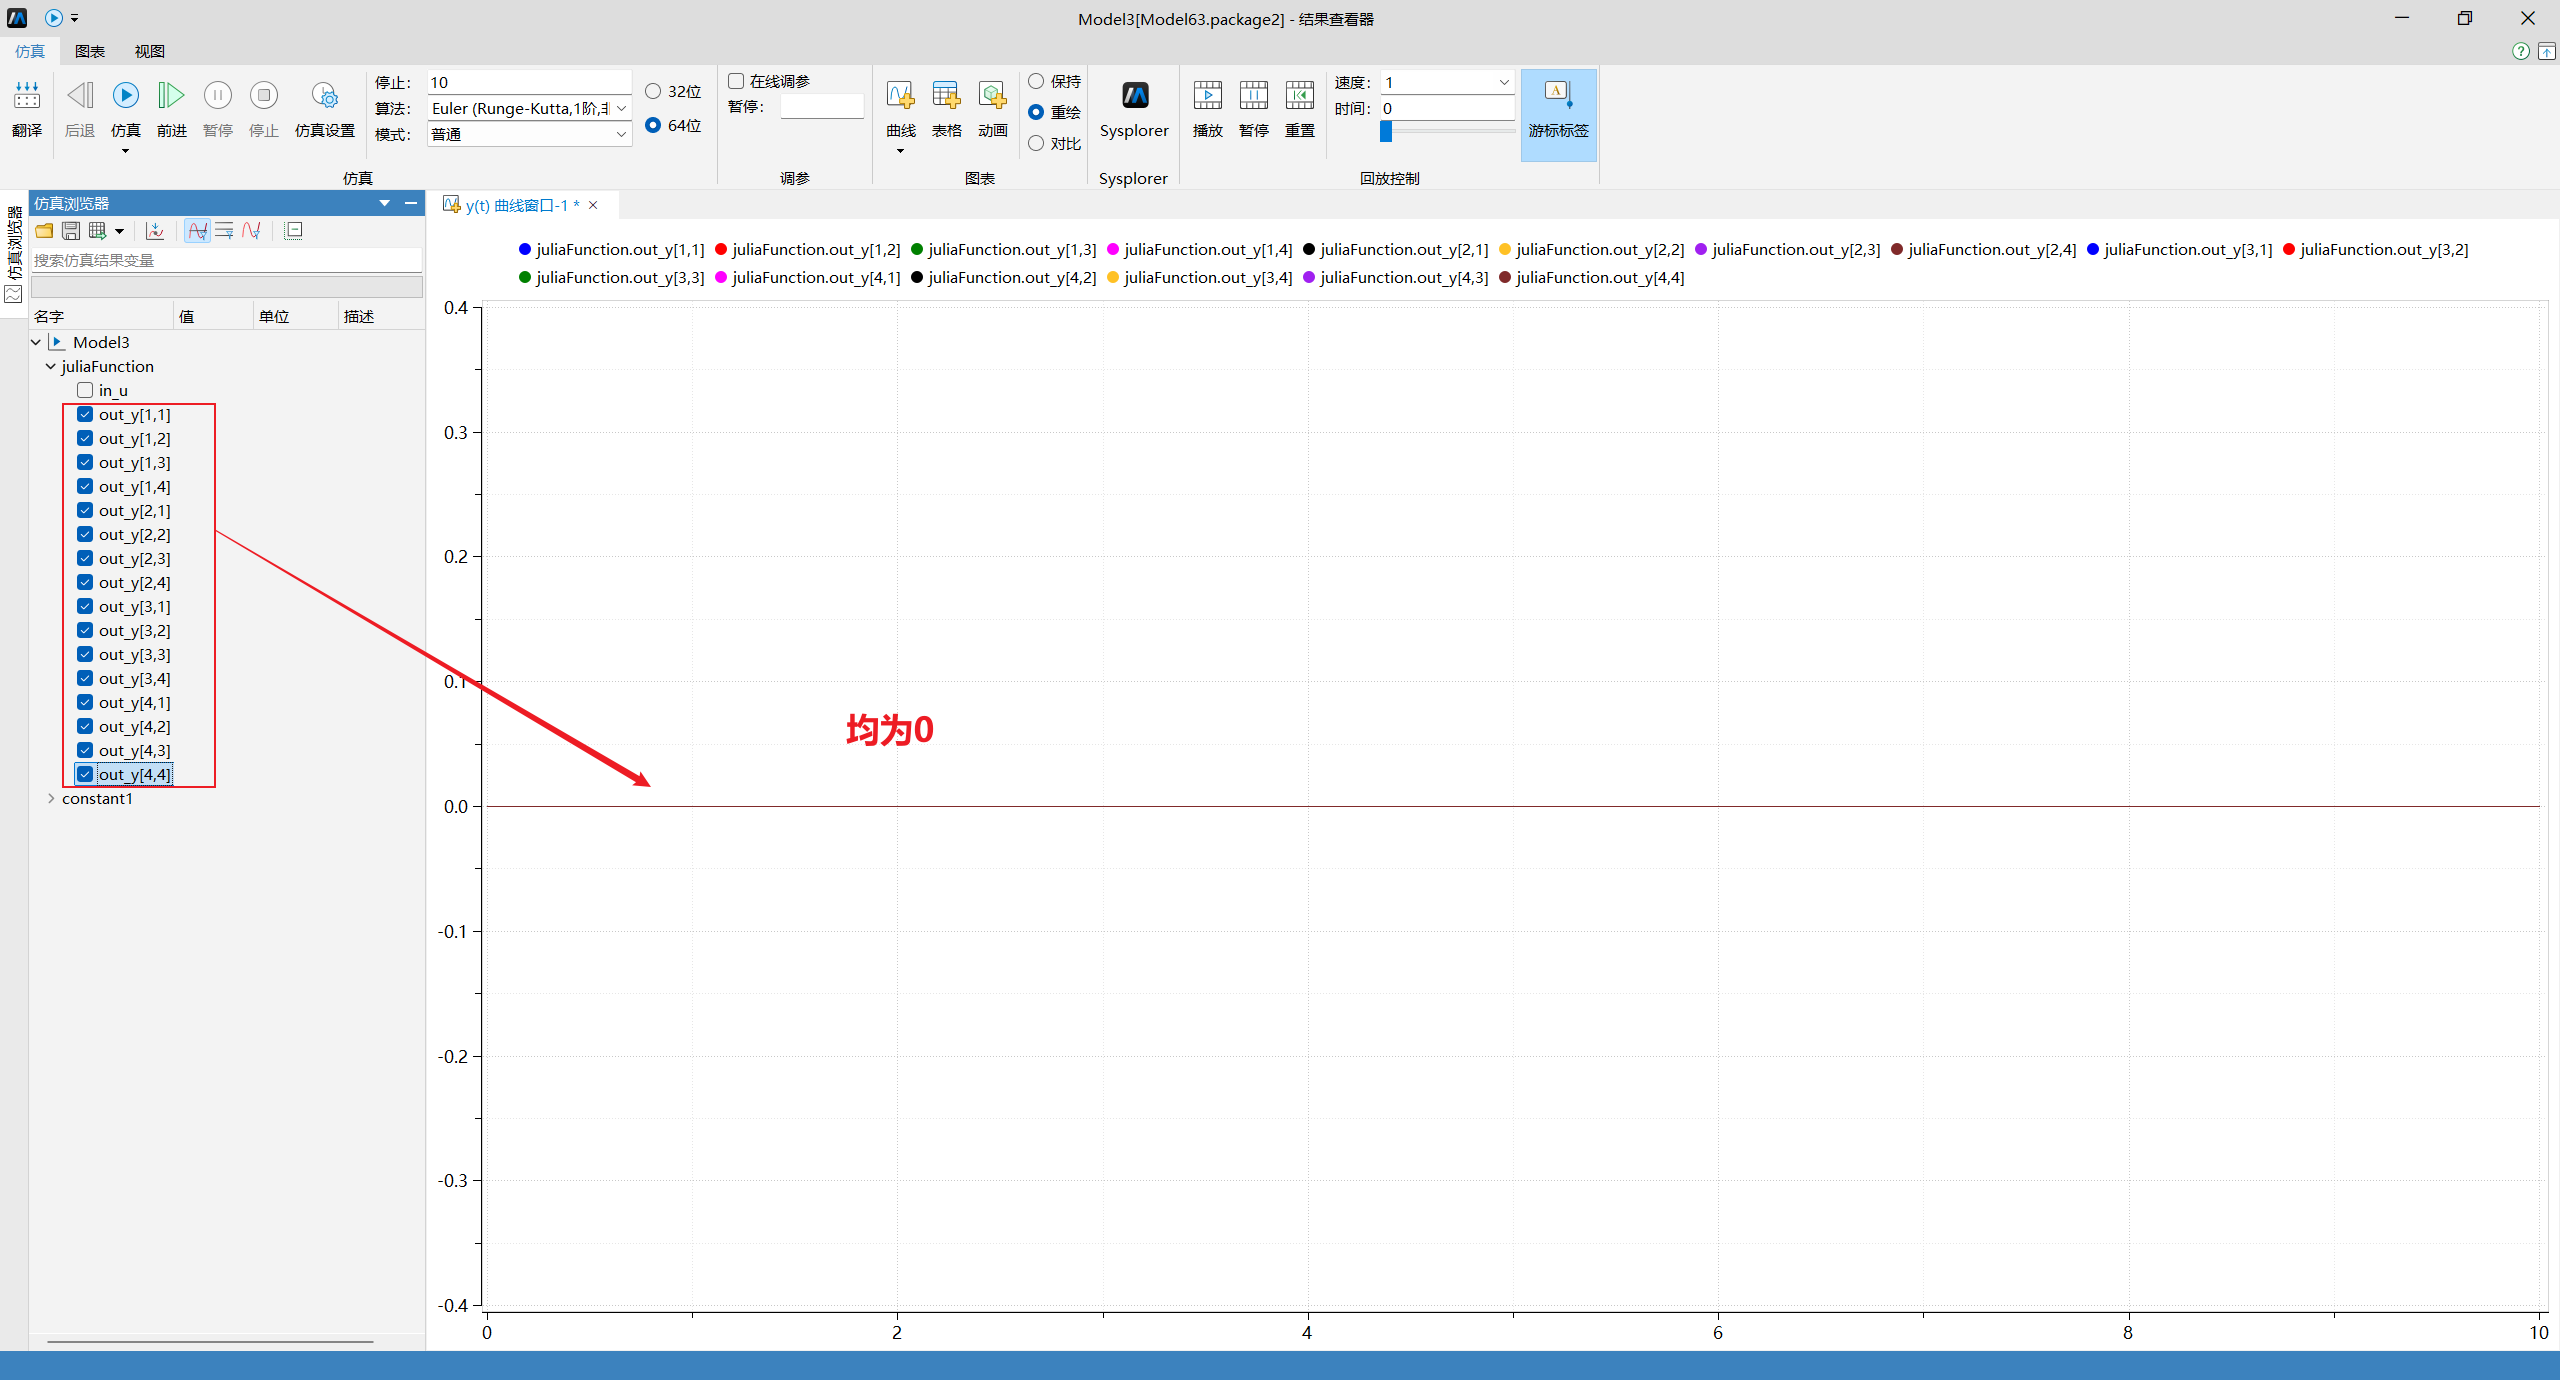Click the 后退 step back icon
Screen dimensions: 2560x1380
tap(80, 96)
